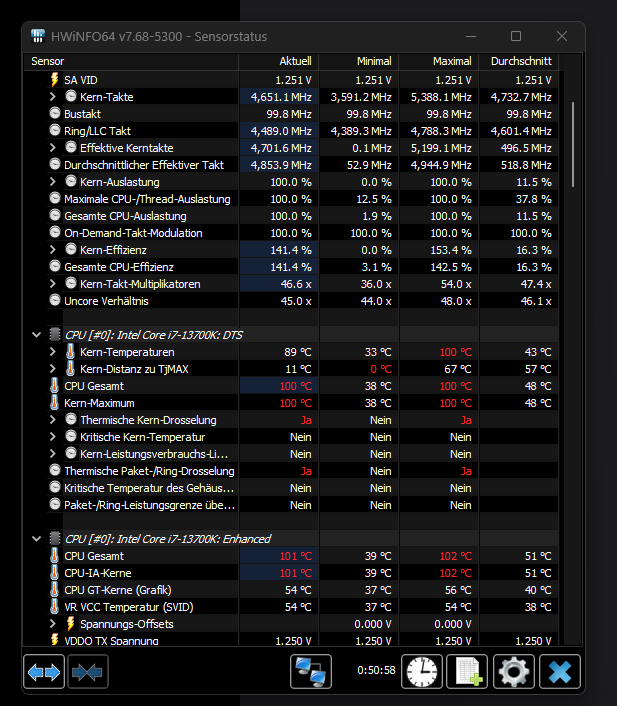Image resolution: width=617 pixels, height=706 pixels.
Task: Maximize the HWiNFO64 Sensorstatus window
Action: [x=516, y=36]
